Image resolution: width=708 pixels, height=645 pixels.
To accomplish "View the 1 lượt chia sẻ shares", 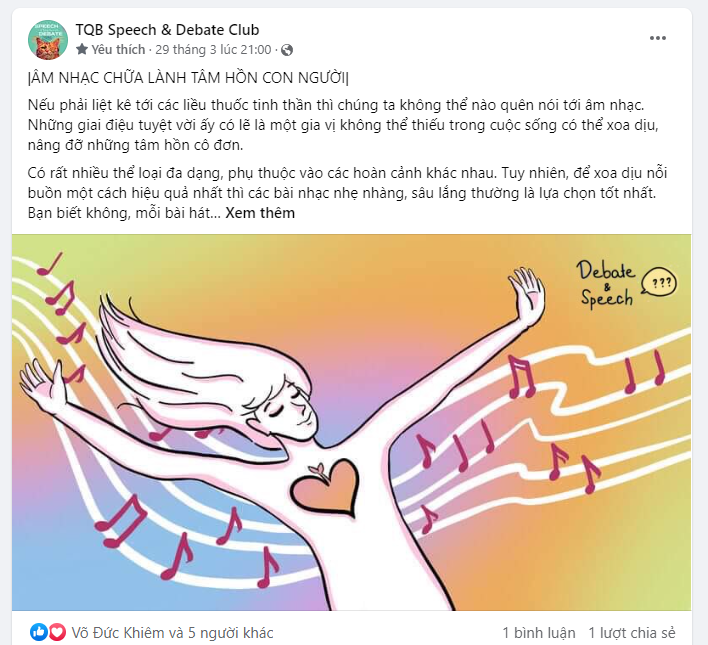I will point(632,632).
